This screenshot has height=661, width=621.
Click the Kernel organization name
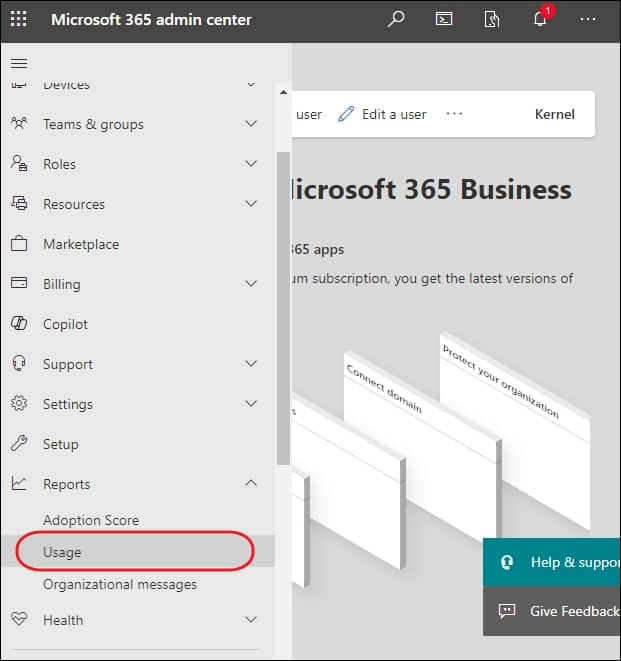click(554, 114)
